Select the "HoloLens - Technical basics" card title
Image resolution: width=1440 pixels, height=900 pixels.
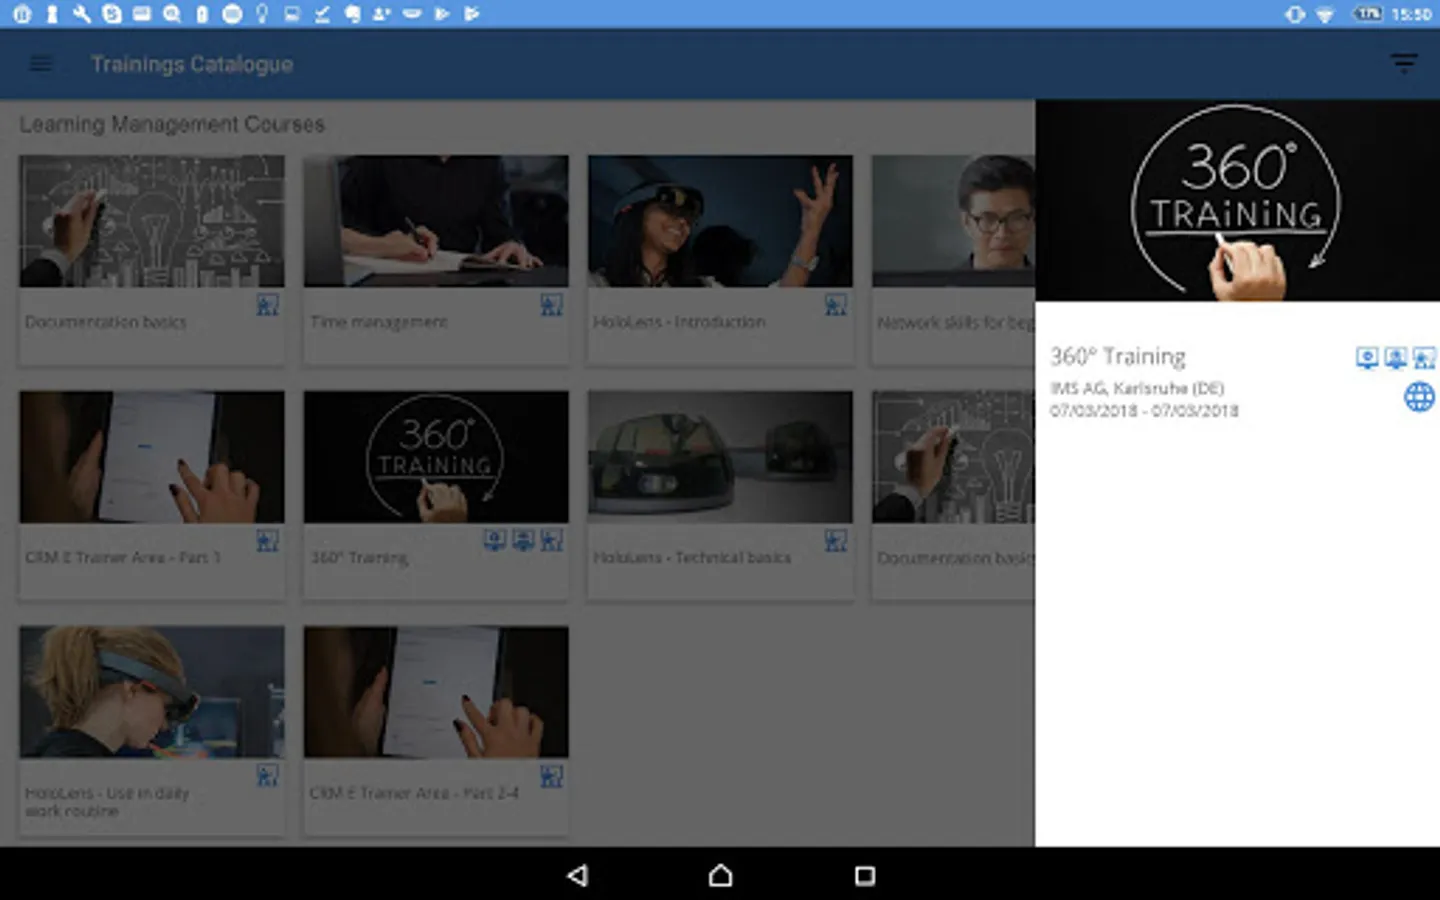pos(692,557)
